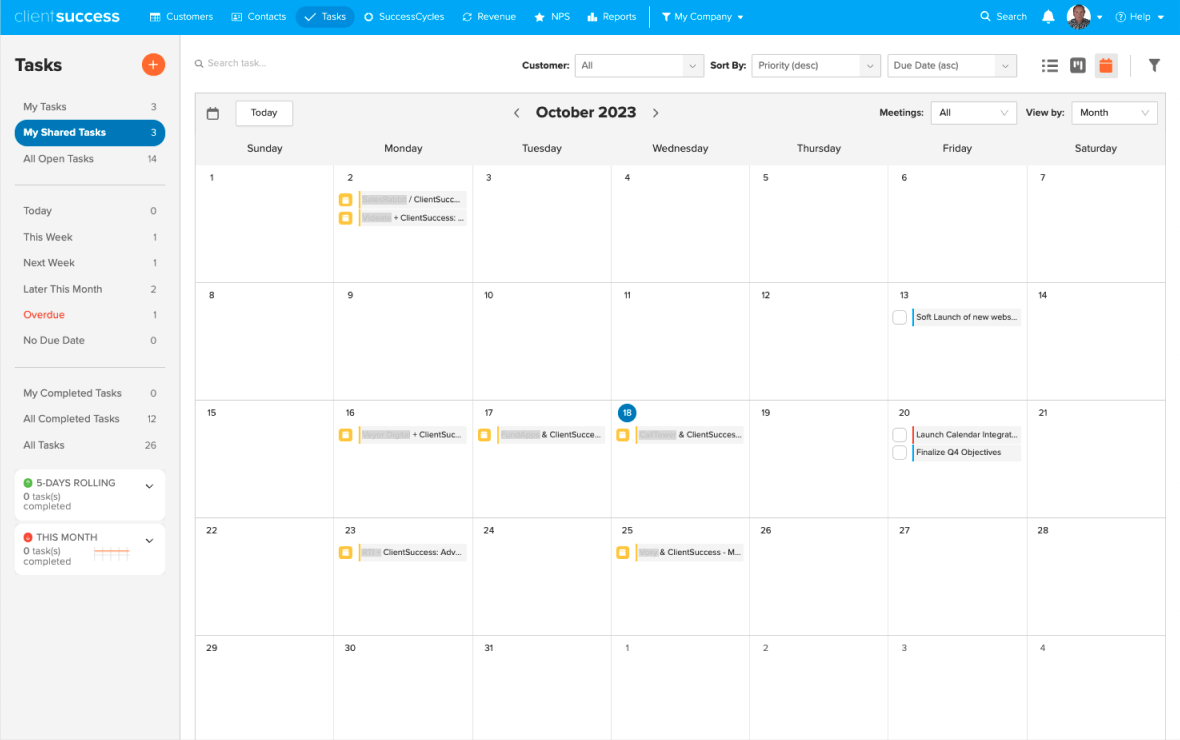
Task: Expand the 5-Days Rolling panel
Action: tap(149, 486)
